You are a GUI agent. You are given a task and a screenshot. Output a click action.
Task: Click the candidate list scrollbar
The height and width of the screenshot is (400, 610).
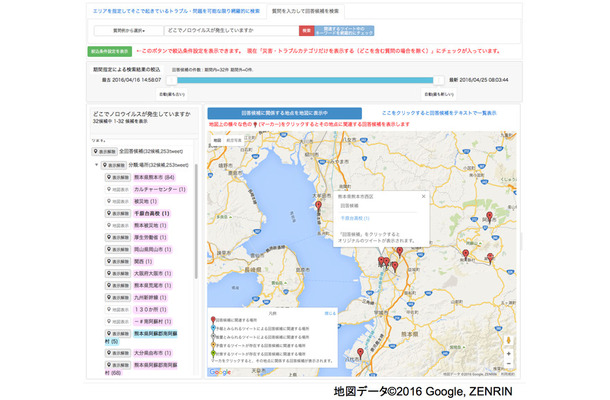[x=196, y=221]
